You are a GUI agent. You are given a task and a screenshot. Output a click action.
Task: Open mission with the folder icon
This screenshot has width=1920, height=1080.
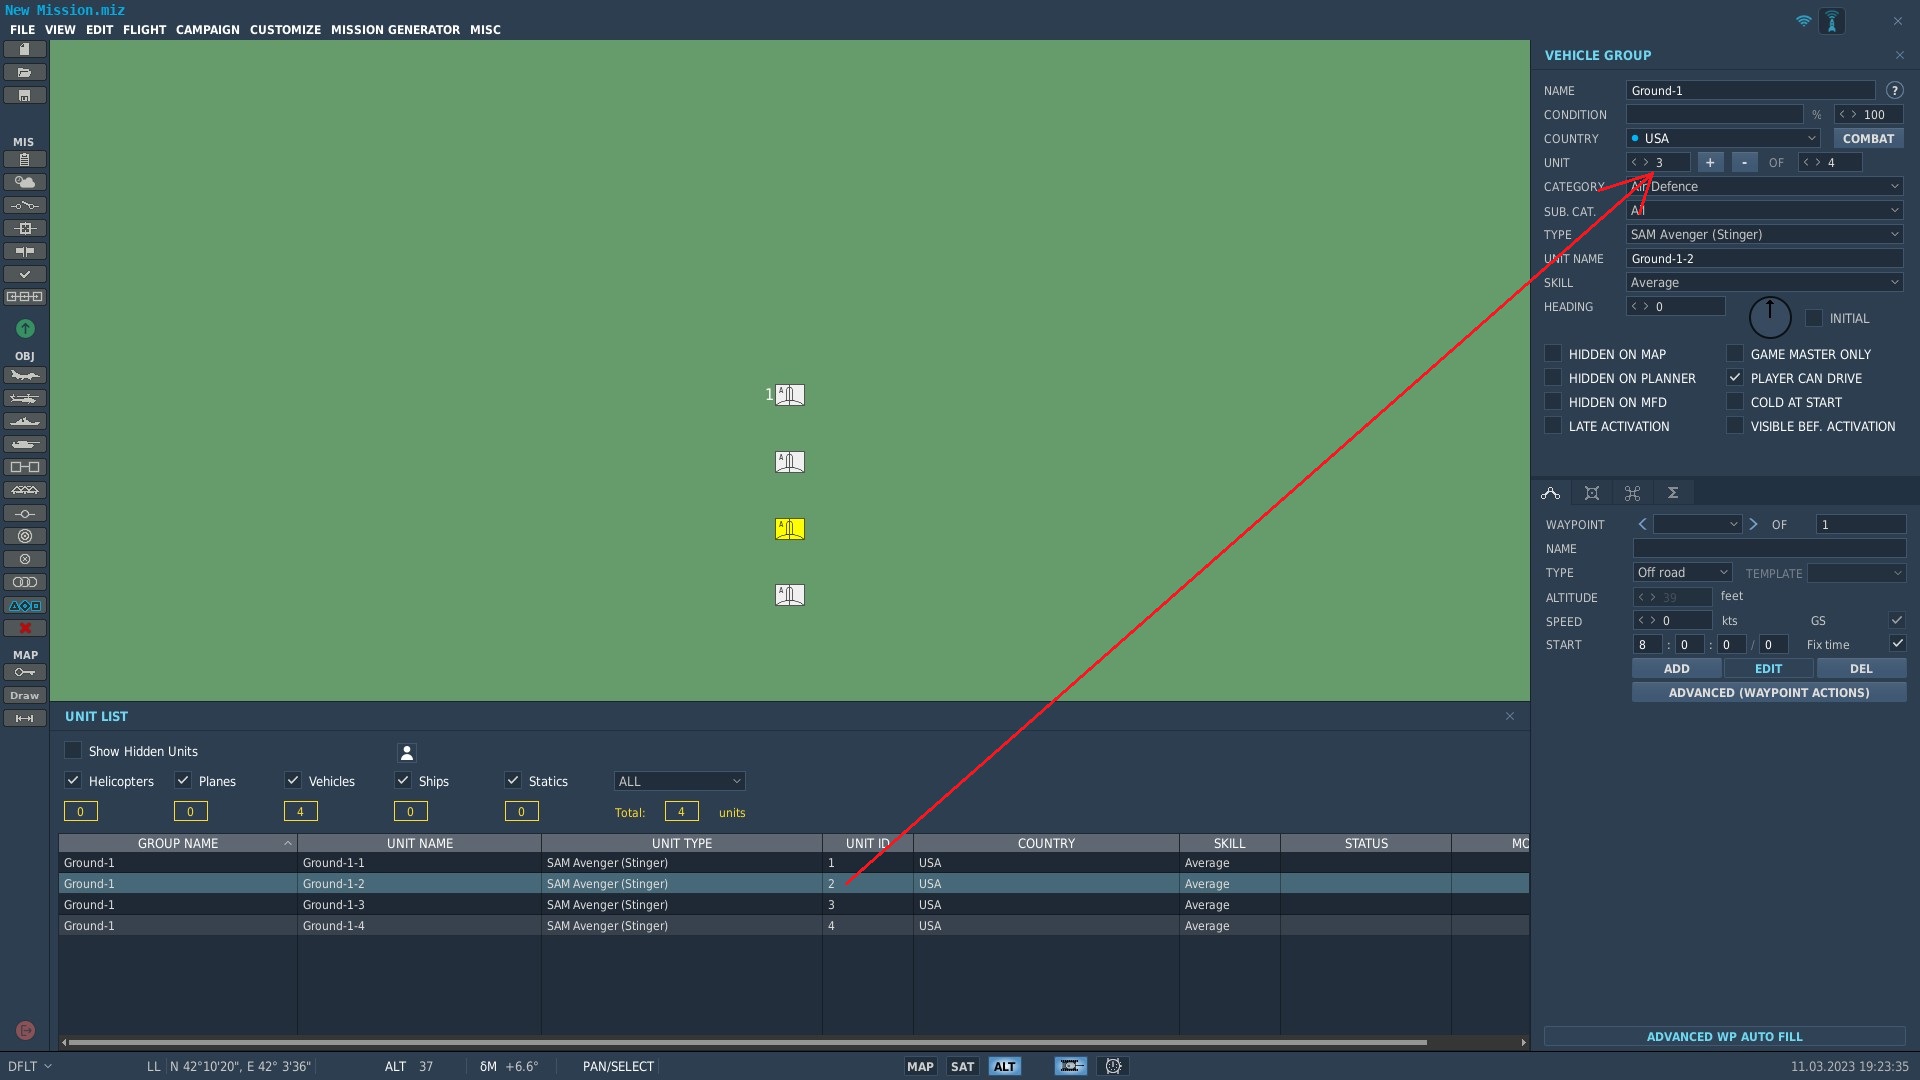(x=24, y=72)
